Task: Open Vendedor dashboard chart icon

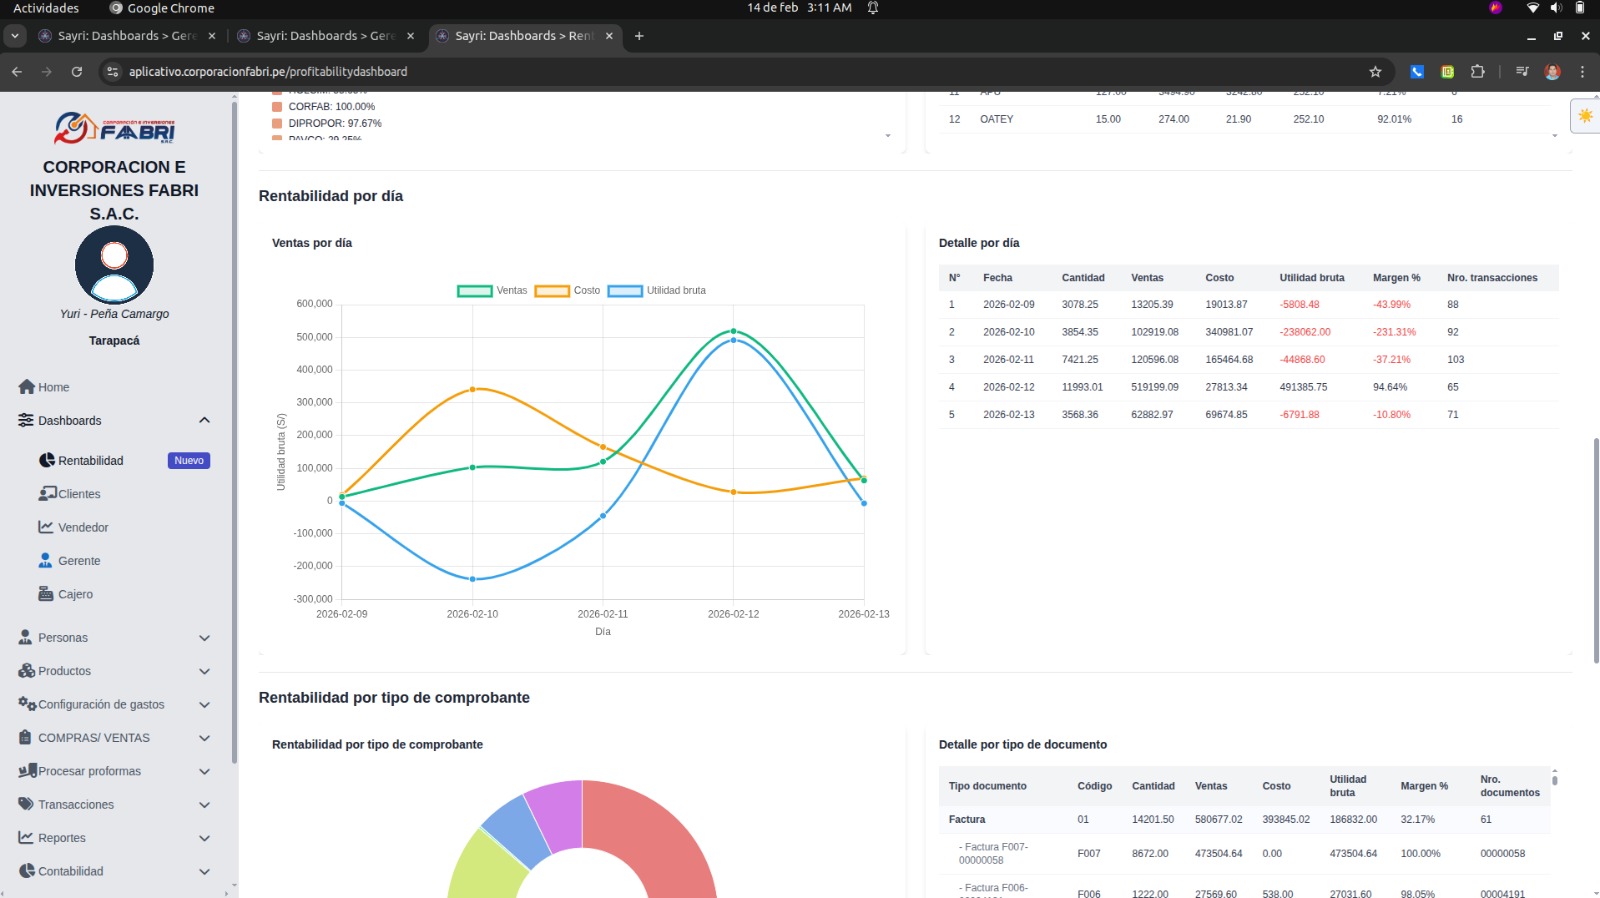Action: tap(46, 527)
